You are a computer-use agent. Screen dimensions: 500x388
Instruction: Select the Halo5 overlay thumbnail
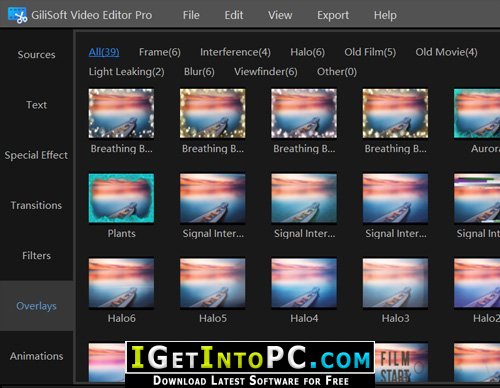coord(213,283)
